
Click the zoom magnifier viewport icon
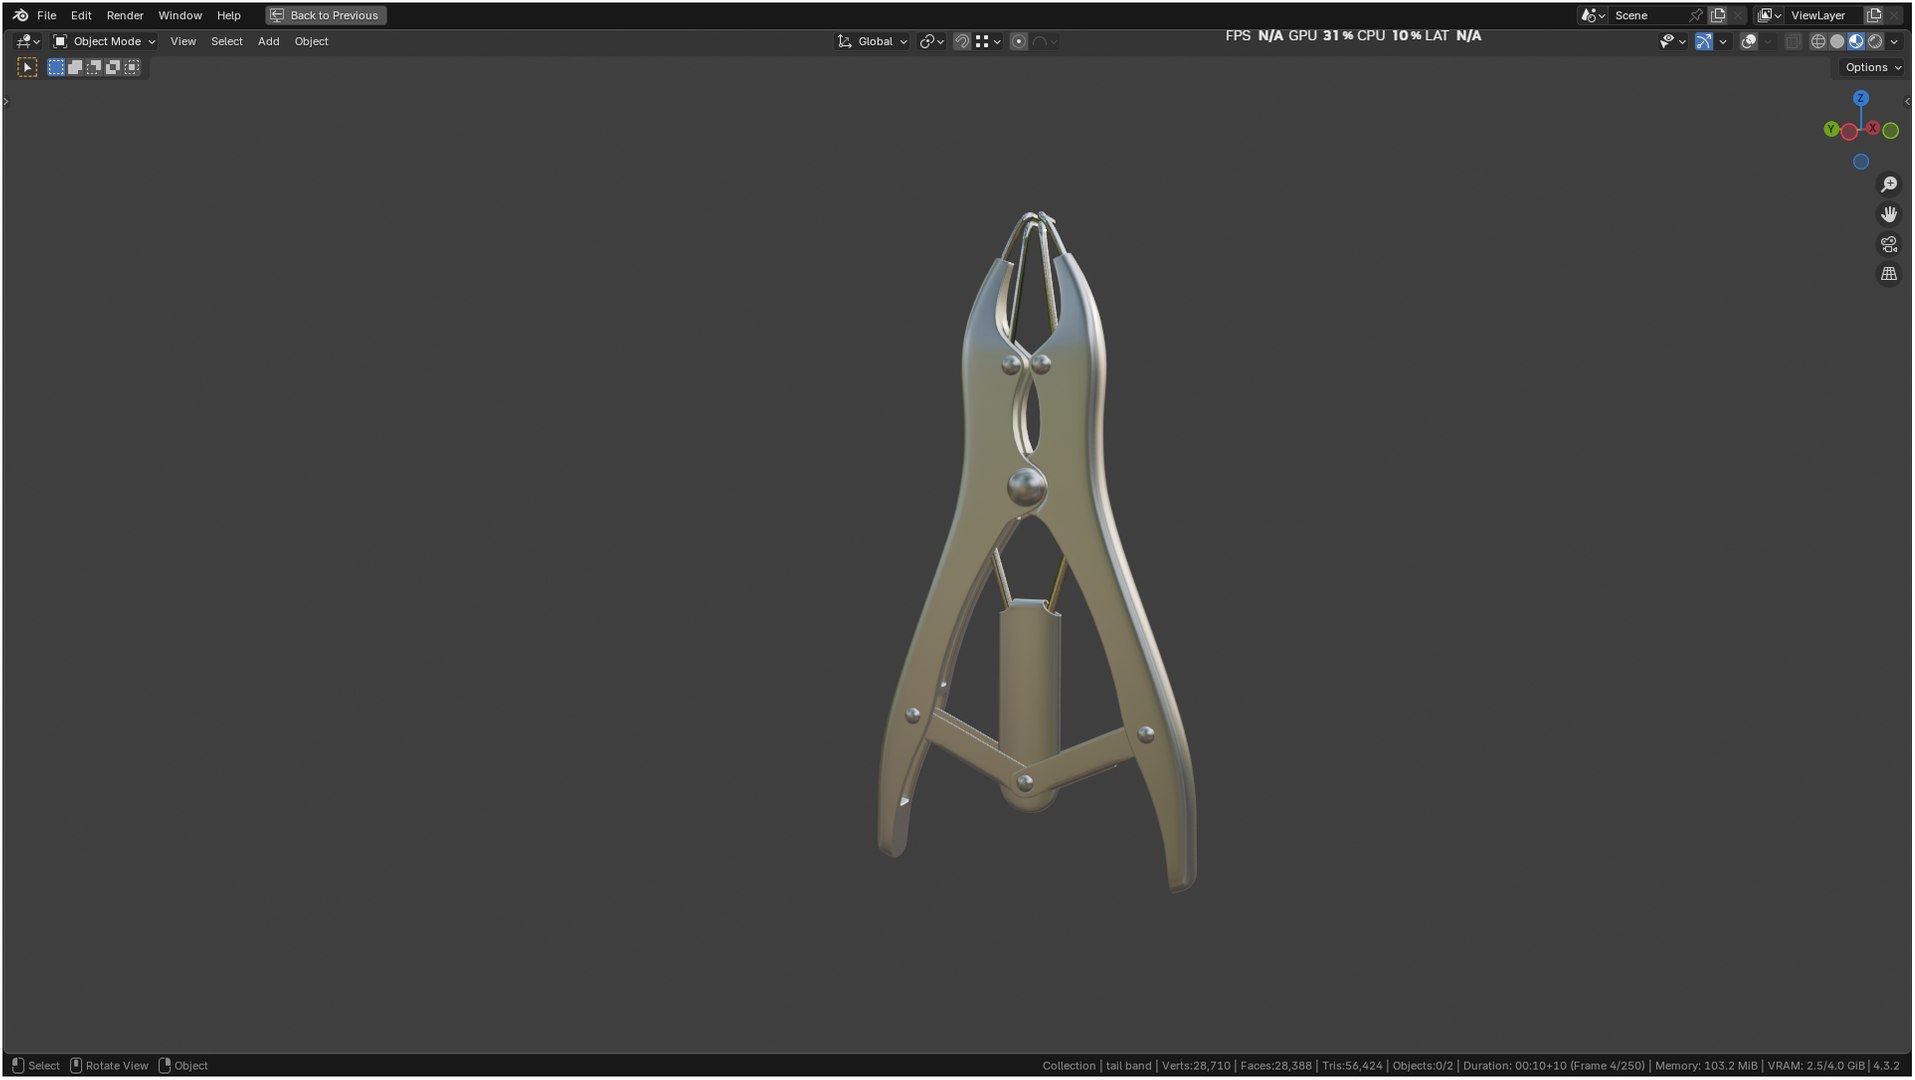coord(1889,185)
